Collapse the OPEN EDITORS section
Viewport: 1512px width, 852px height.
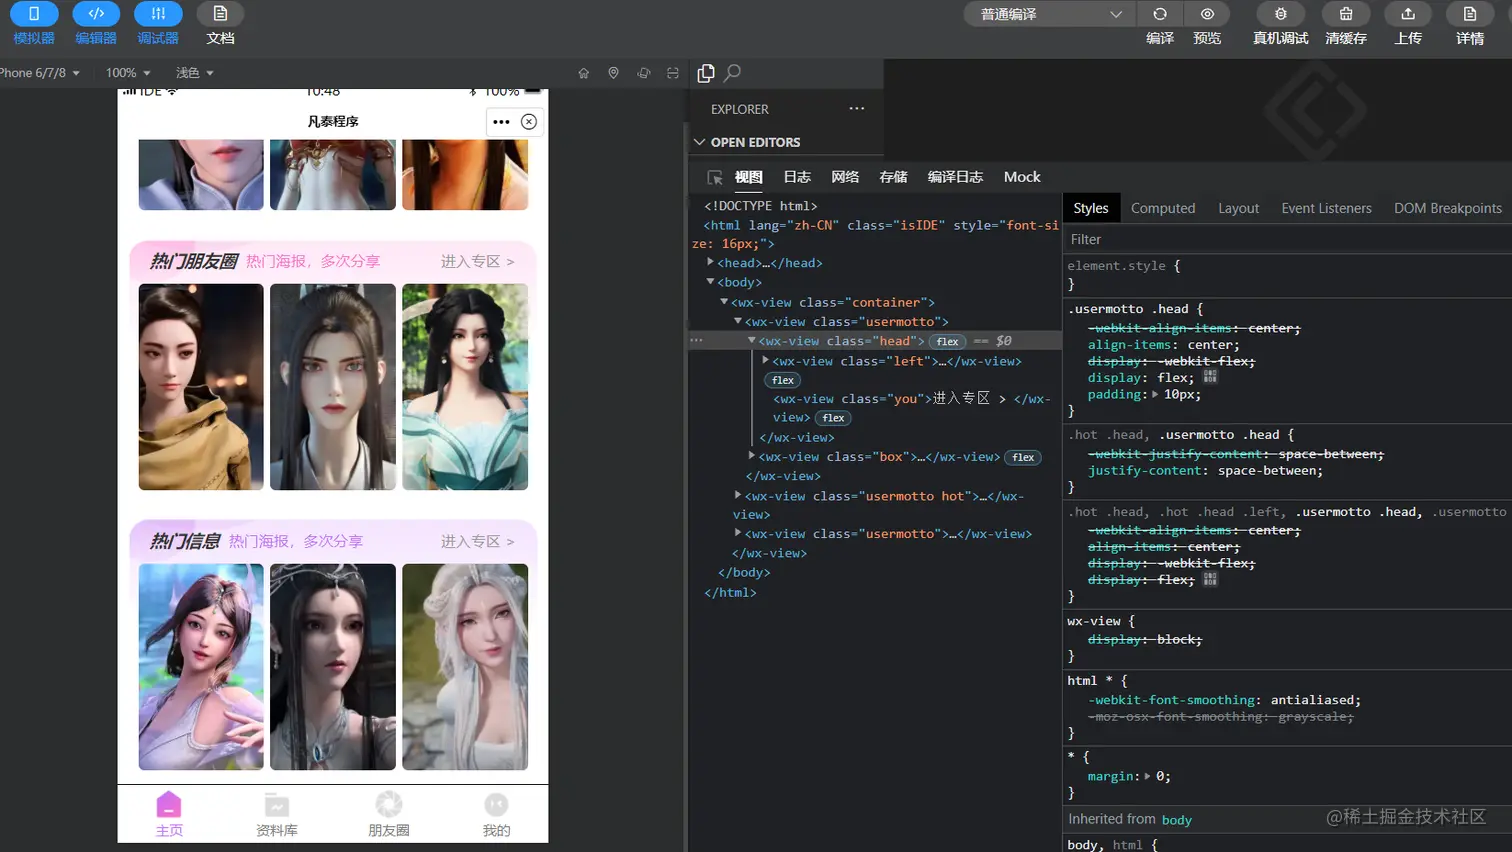[x=699, y=142]
